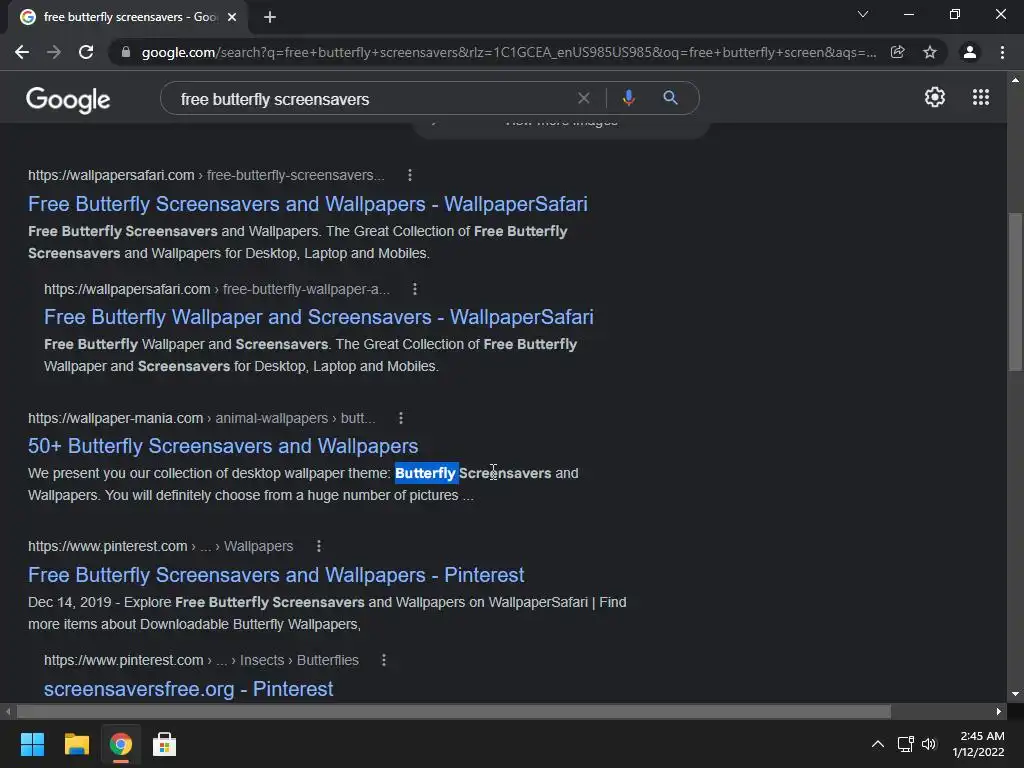Click the pinterest.com Insects Butterflies breadcrumb

coord(201,660)
